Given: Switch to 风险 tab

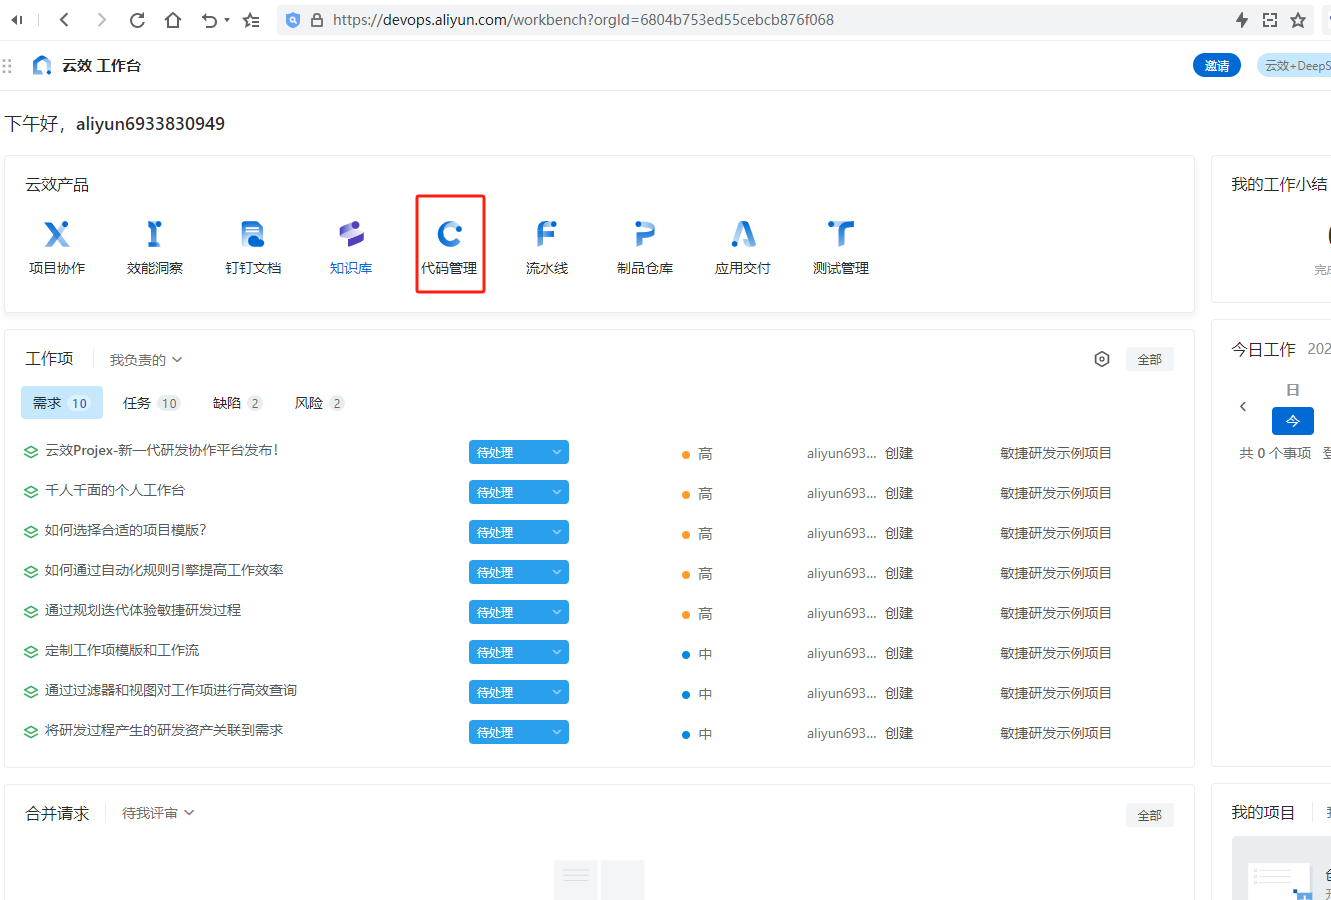Looking at the screenshot, I should click(319, 403).
